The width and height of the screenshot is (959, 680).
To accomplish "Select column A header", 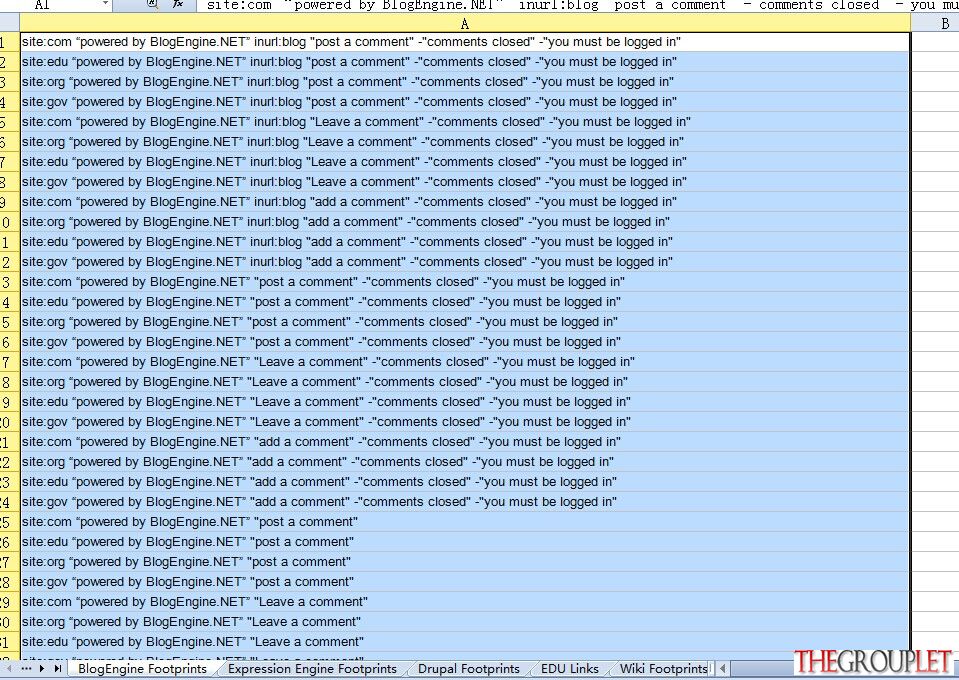I will 465,23.
